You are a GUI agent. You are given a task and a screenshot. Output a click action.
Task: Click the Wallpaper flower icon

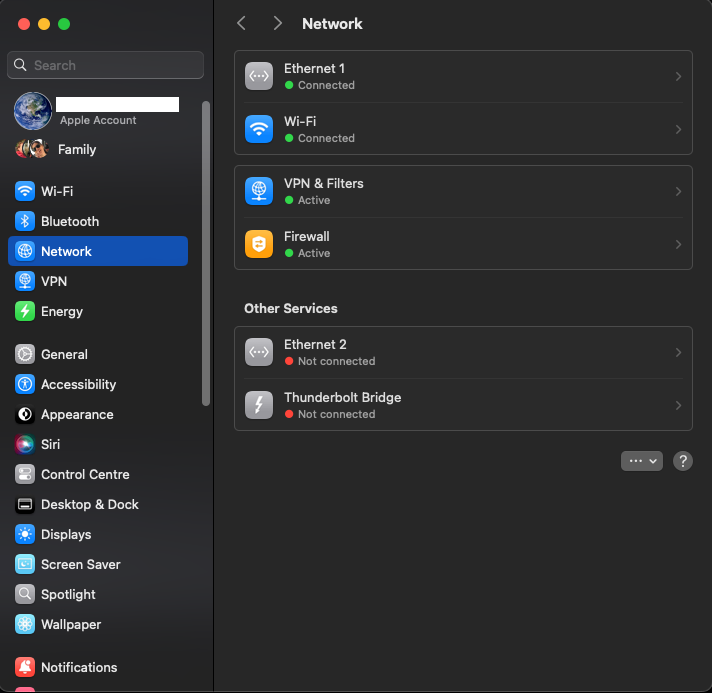[x=25, y=624]
